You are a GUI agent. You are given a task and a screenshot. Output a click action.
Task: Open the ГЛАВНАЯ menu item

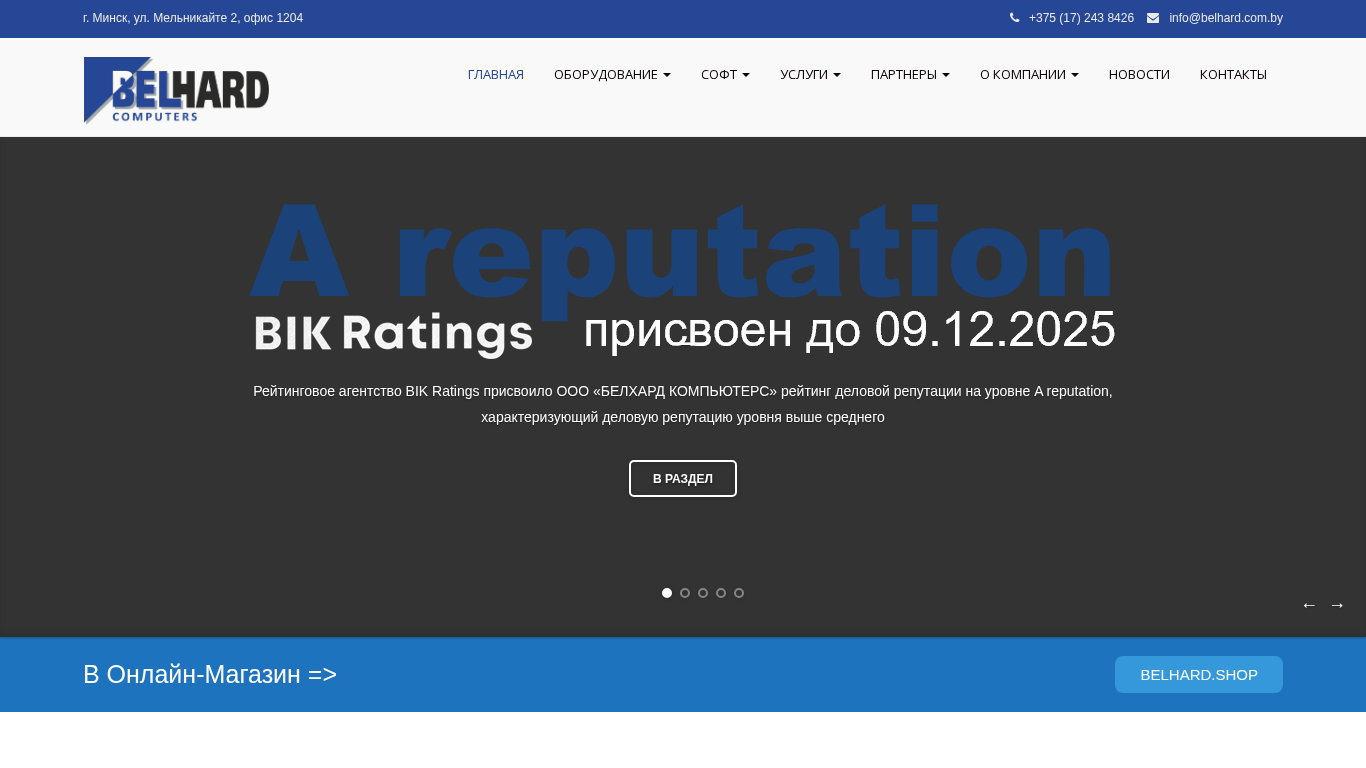click(496, 75)
